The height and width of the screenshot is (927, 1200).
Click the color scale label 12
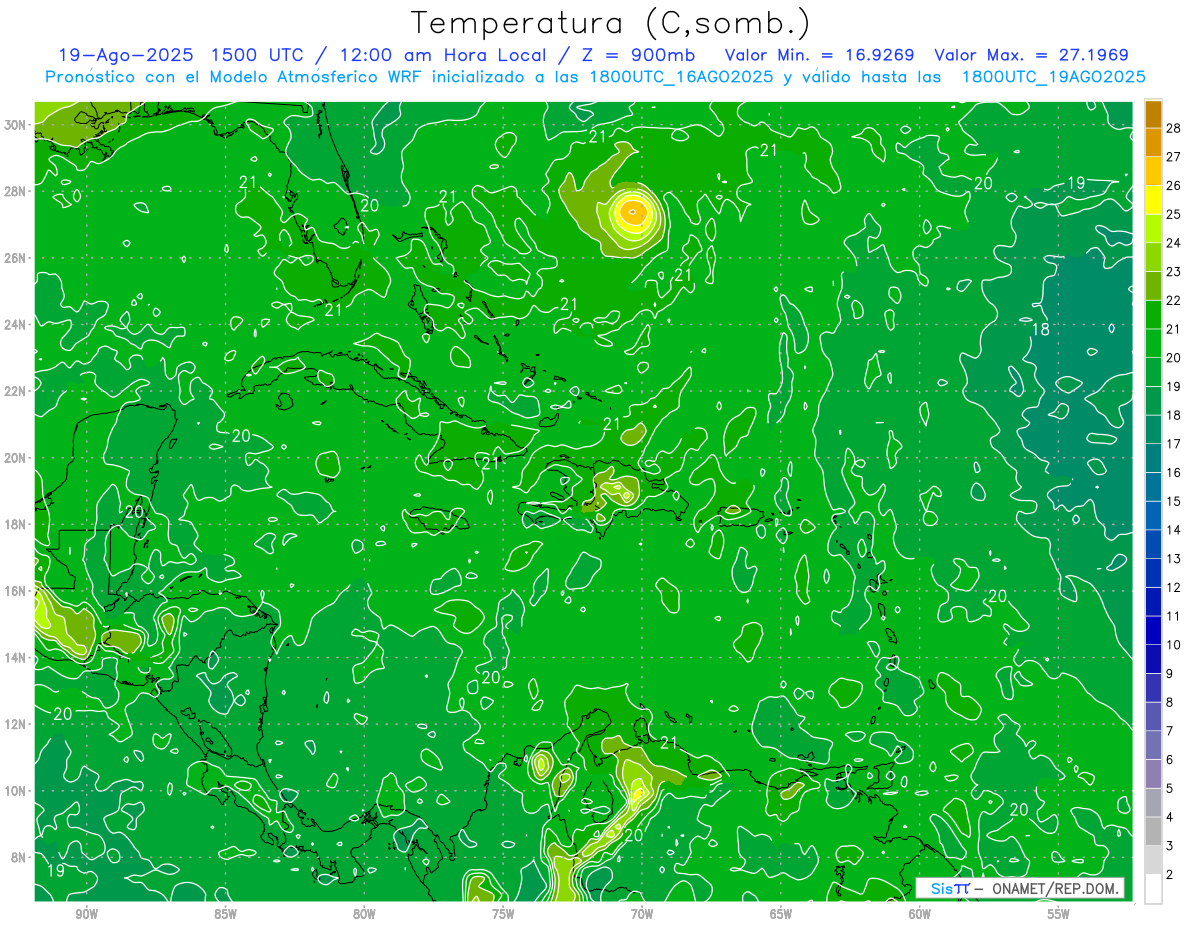(x=1174, y=587)
